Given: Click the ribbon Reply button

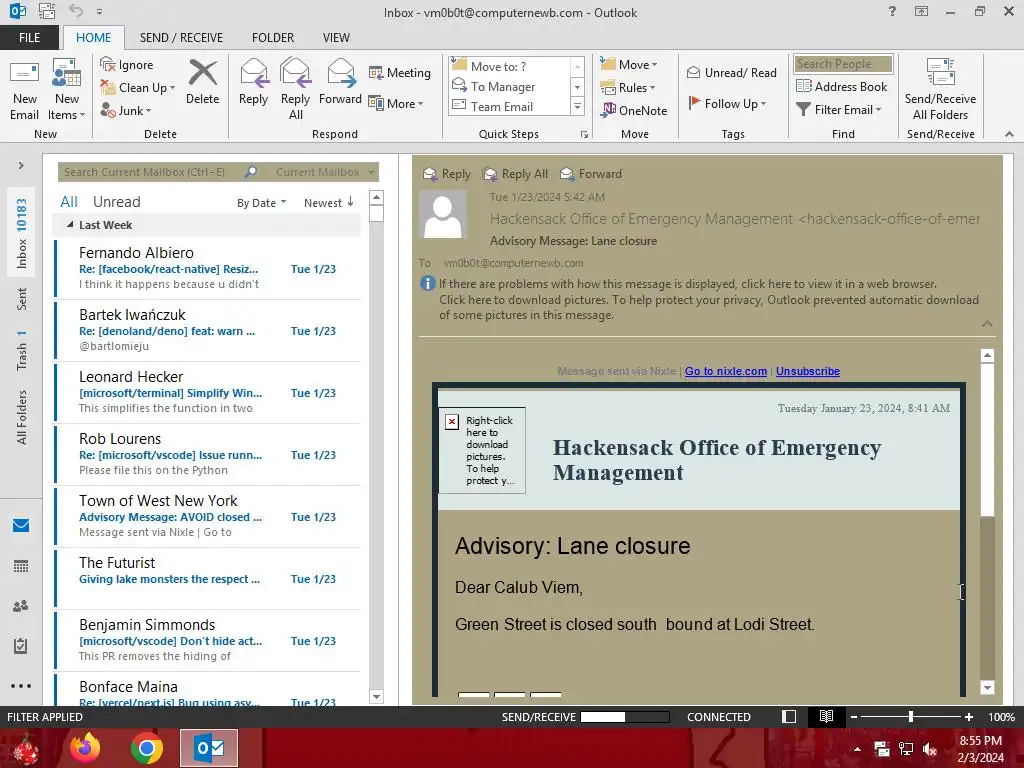Looking at the screenshot, I should tap(253, 82).
